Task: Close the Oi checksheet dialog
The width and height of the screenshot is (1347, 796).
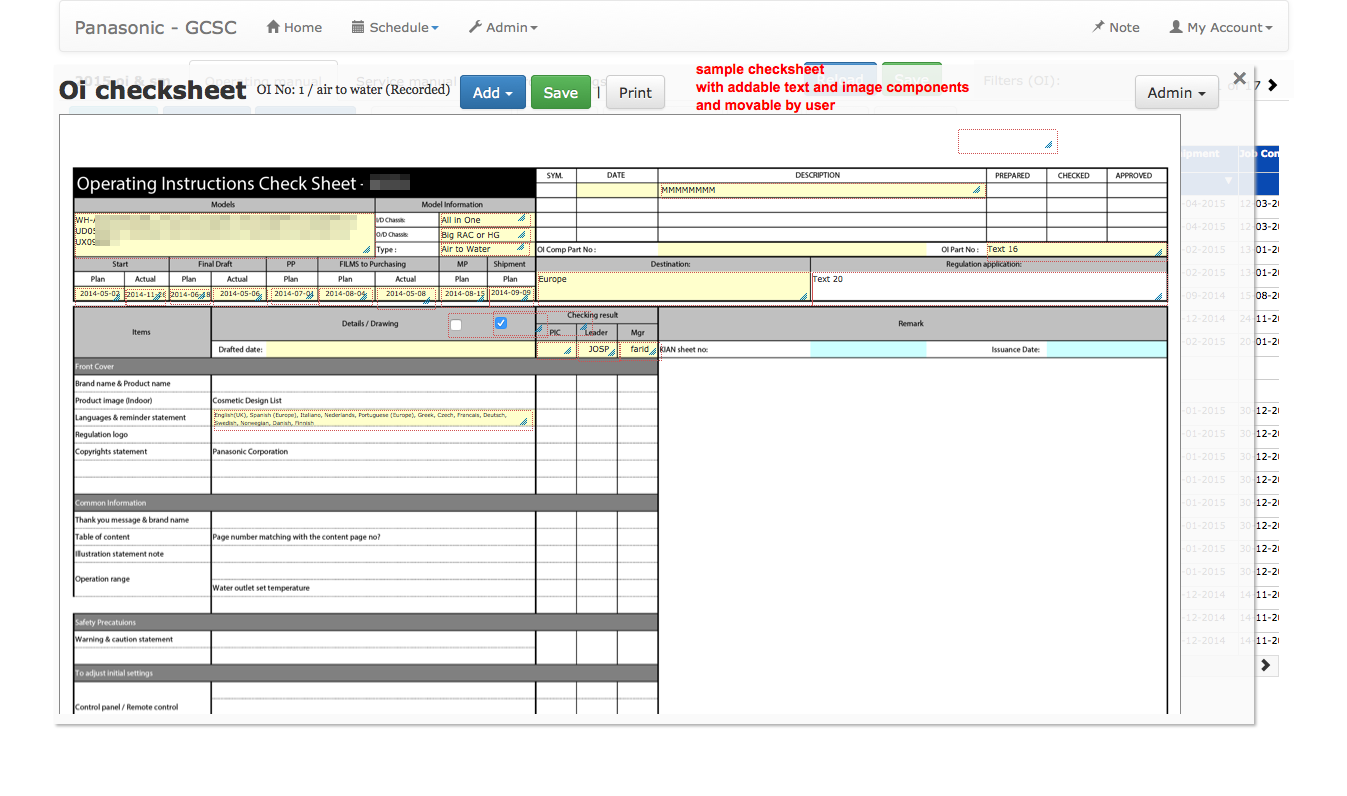Action: click(1239, 78)
